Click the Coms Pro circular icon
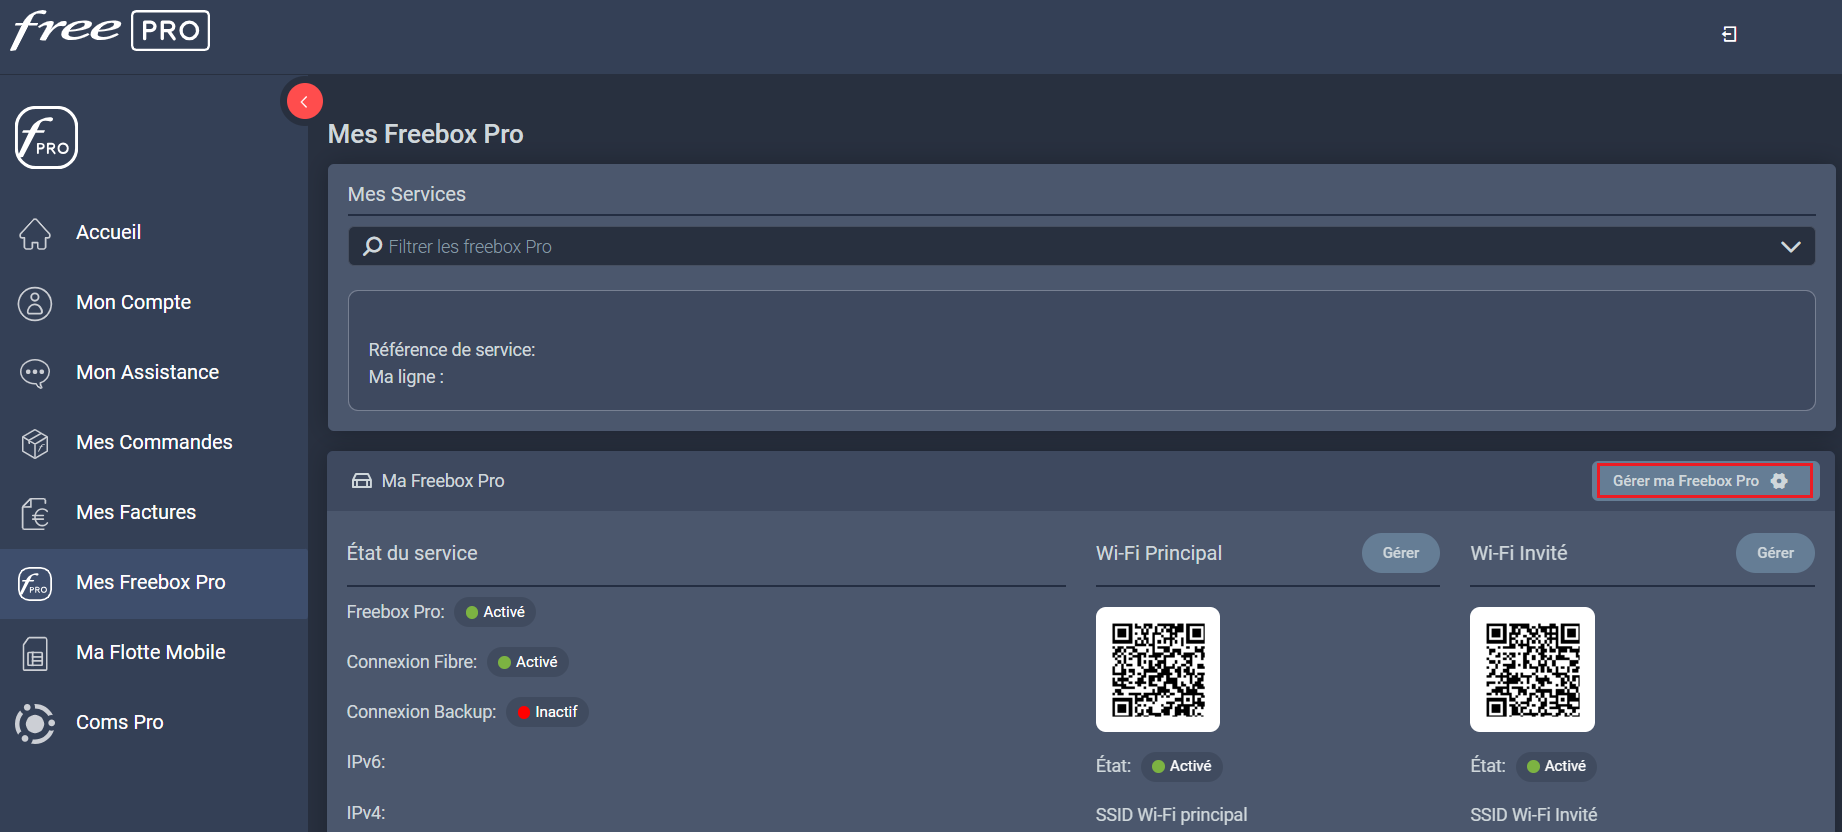Image resolution: width=1842 pixels, height=832 pixels. click(x=35, y=723)
